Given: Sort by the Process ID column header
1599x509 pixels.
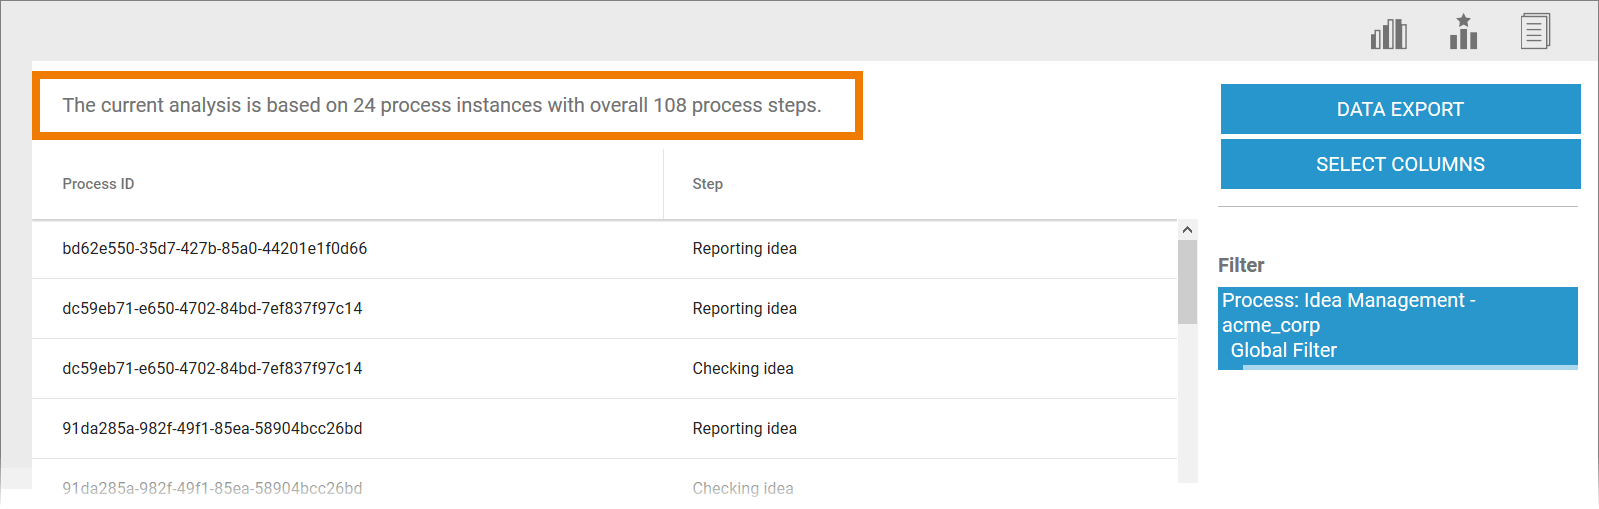Looking at the screenshot, I should 98,184.
